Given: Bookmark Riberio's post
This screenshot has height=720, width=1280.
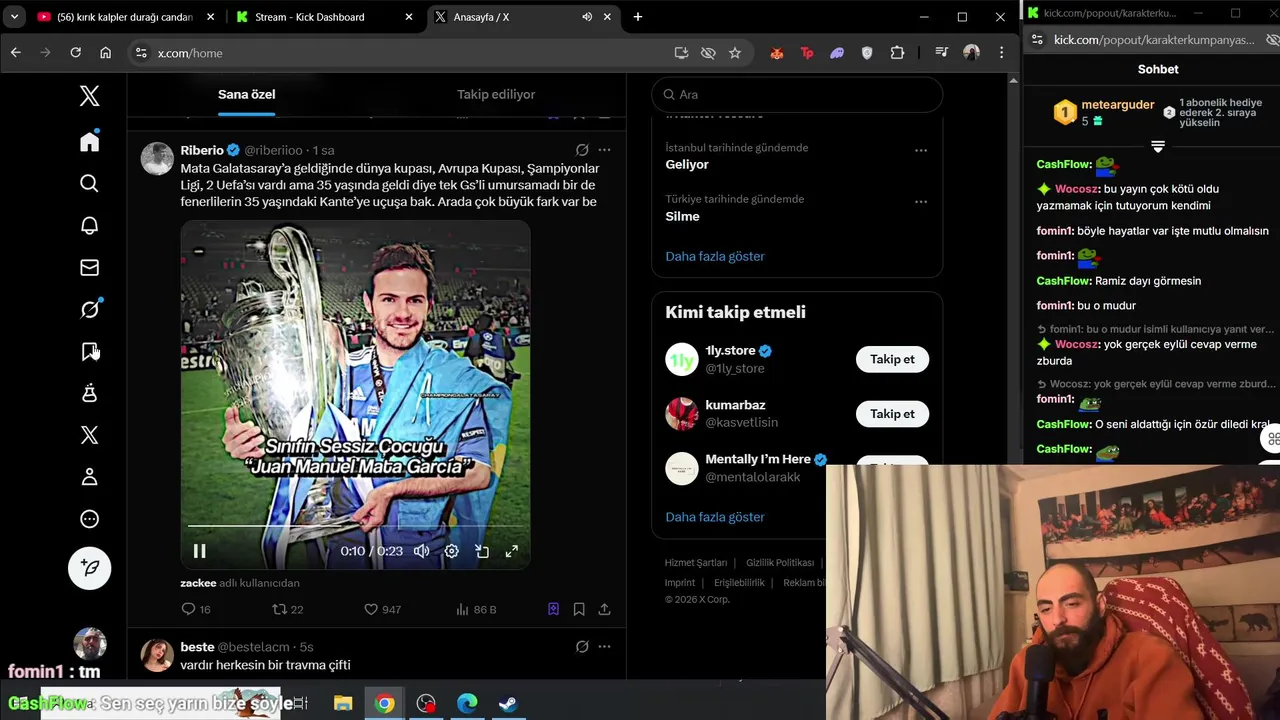Looking at the screenshot, I should [579, 609].
